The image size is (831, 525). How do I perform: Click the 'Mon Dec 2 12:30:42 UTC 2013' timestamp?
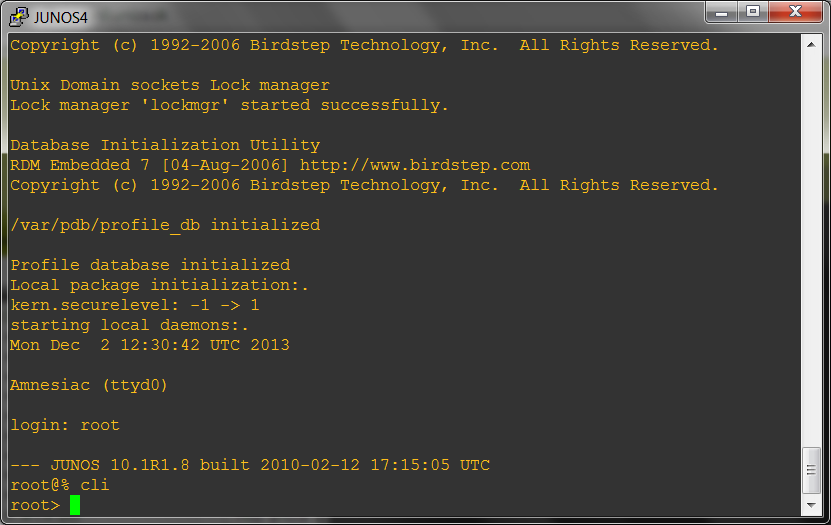[150, 345]
